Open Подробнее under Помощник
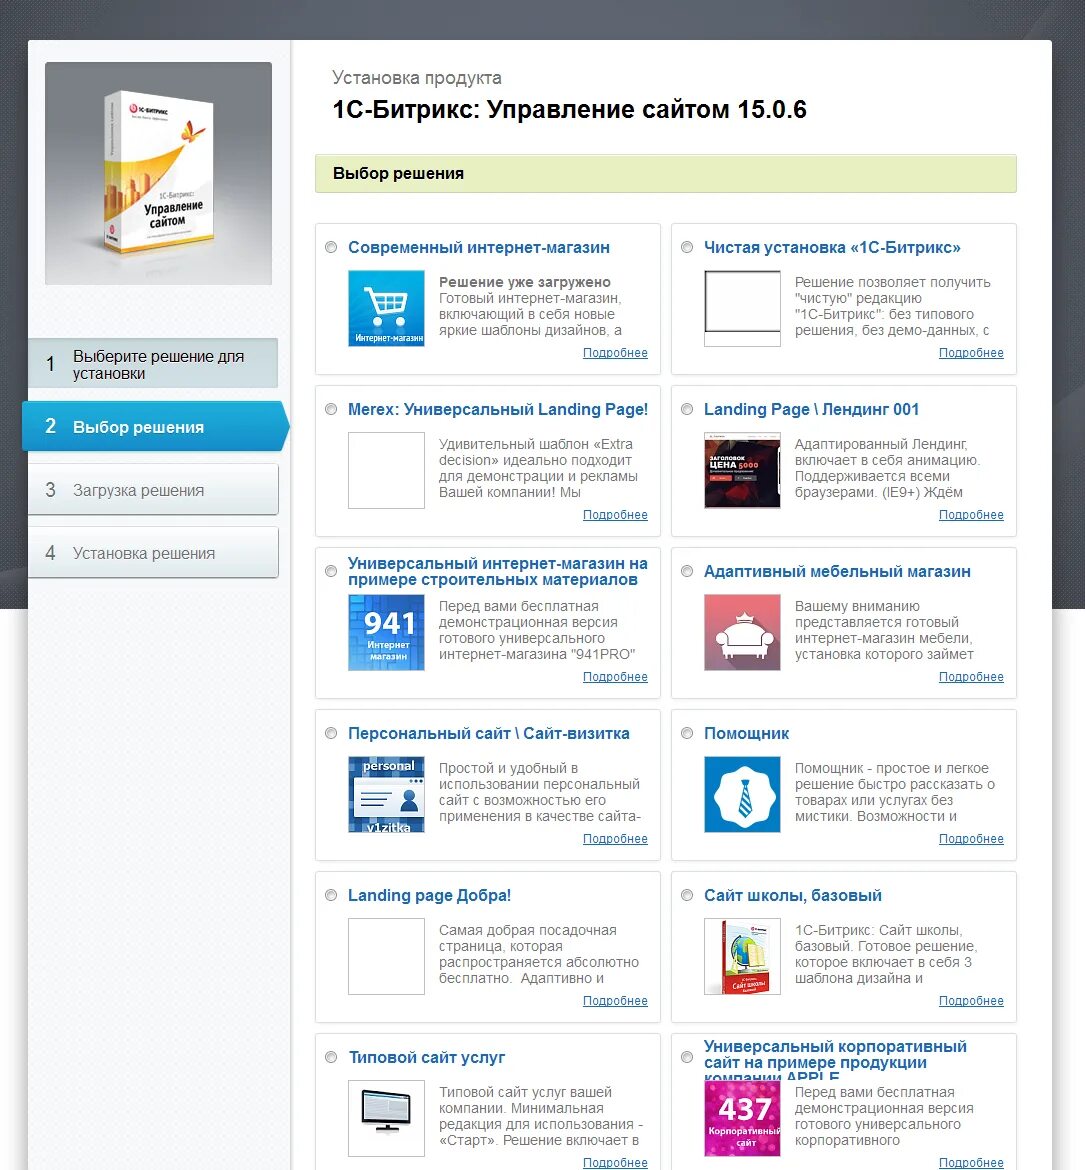The image size is (1085, 1170). (x=971, y=839)
